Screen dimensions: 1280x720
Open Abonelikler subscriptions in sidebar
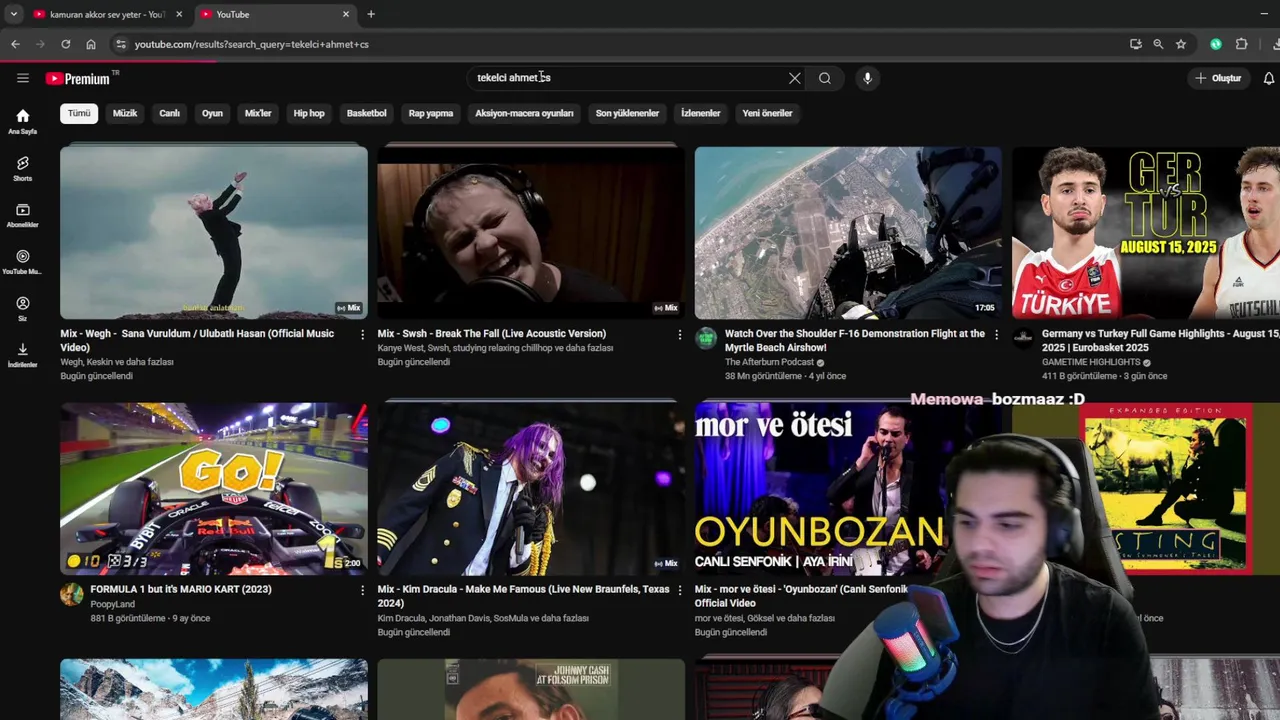[22, 215]
